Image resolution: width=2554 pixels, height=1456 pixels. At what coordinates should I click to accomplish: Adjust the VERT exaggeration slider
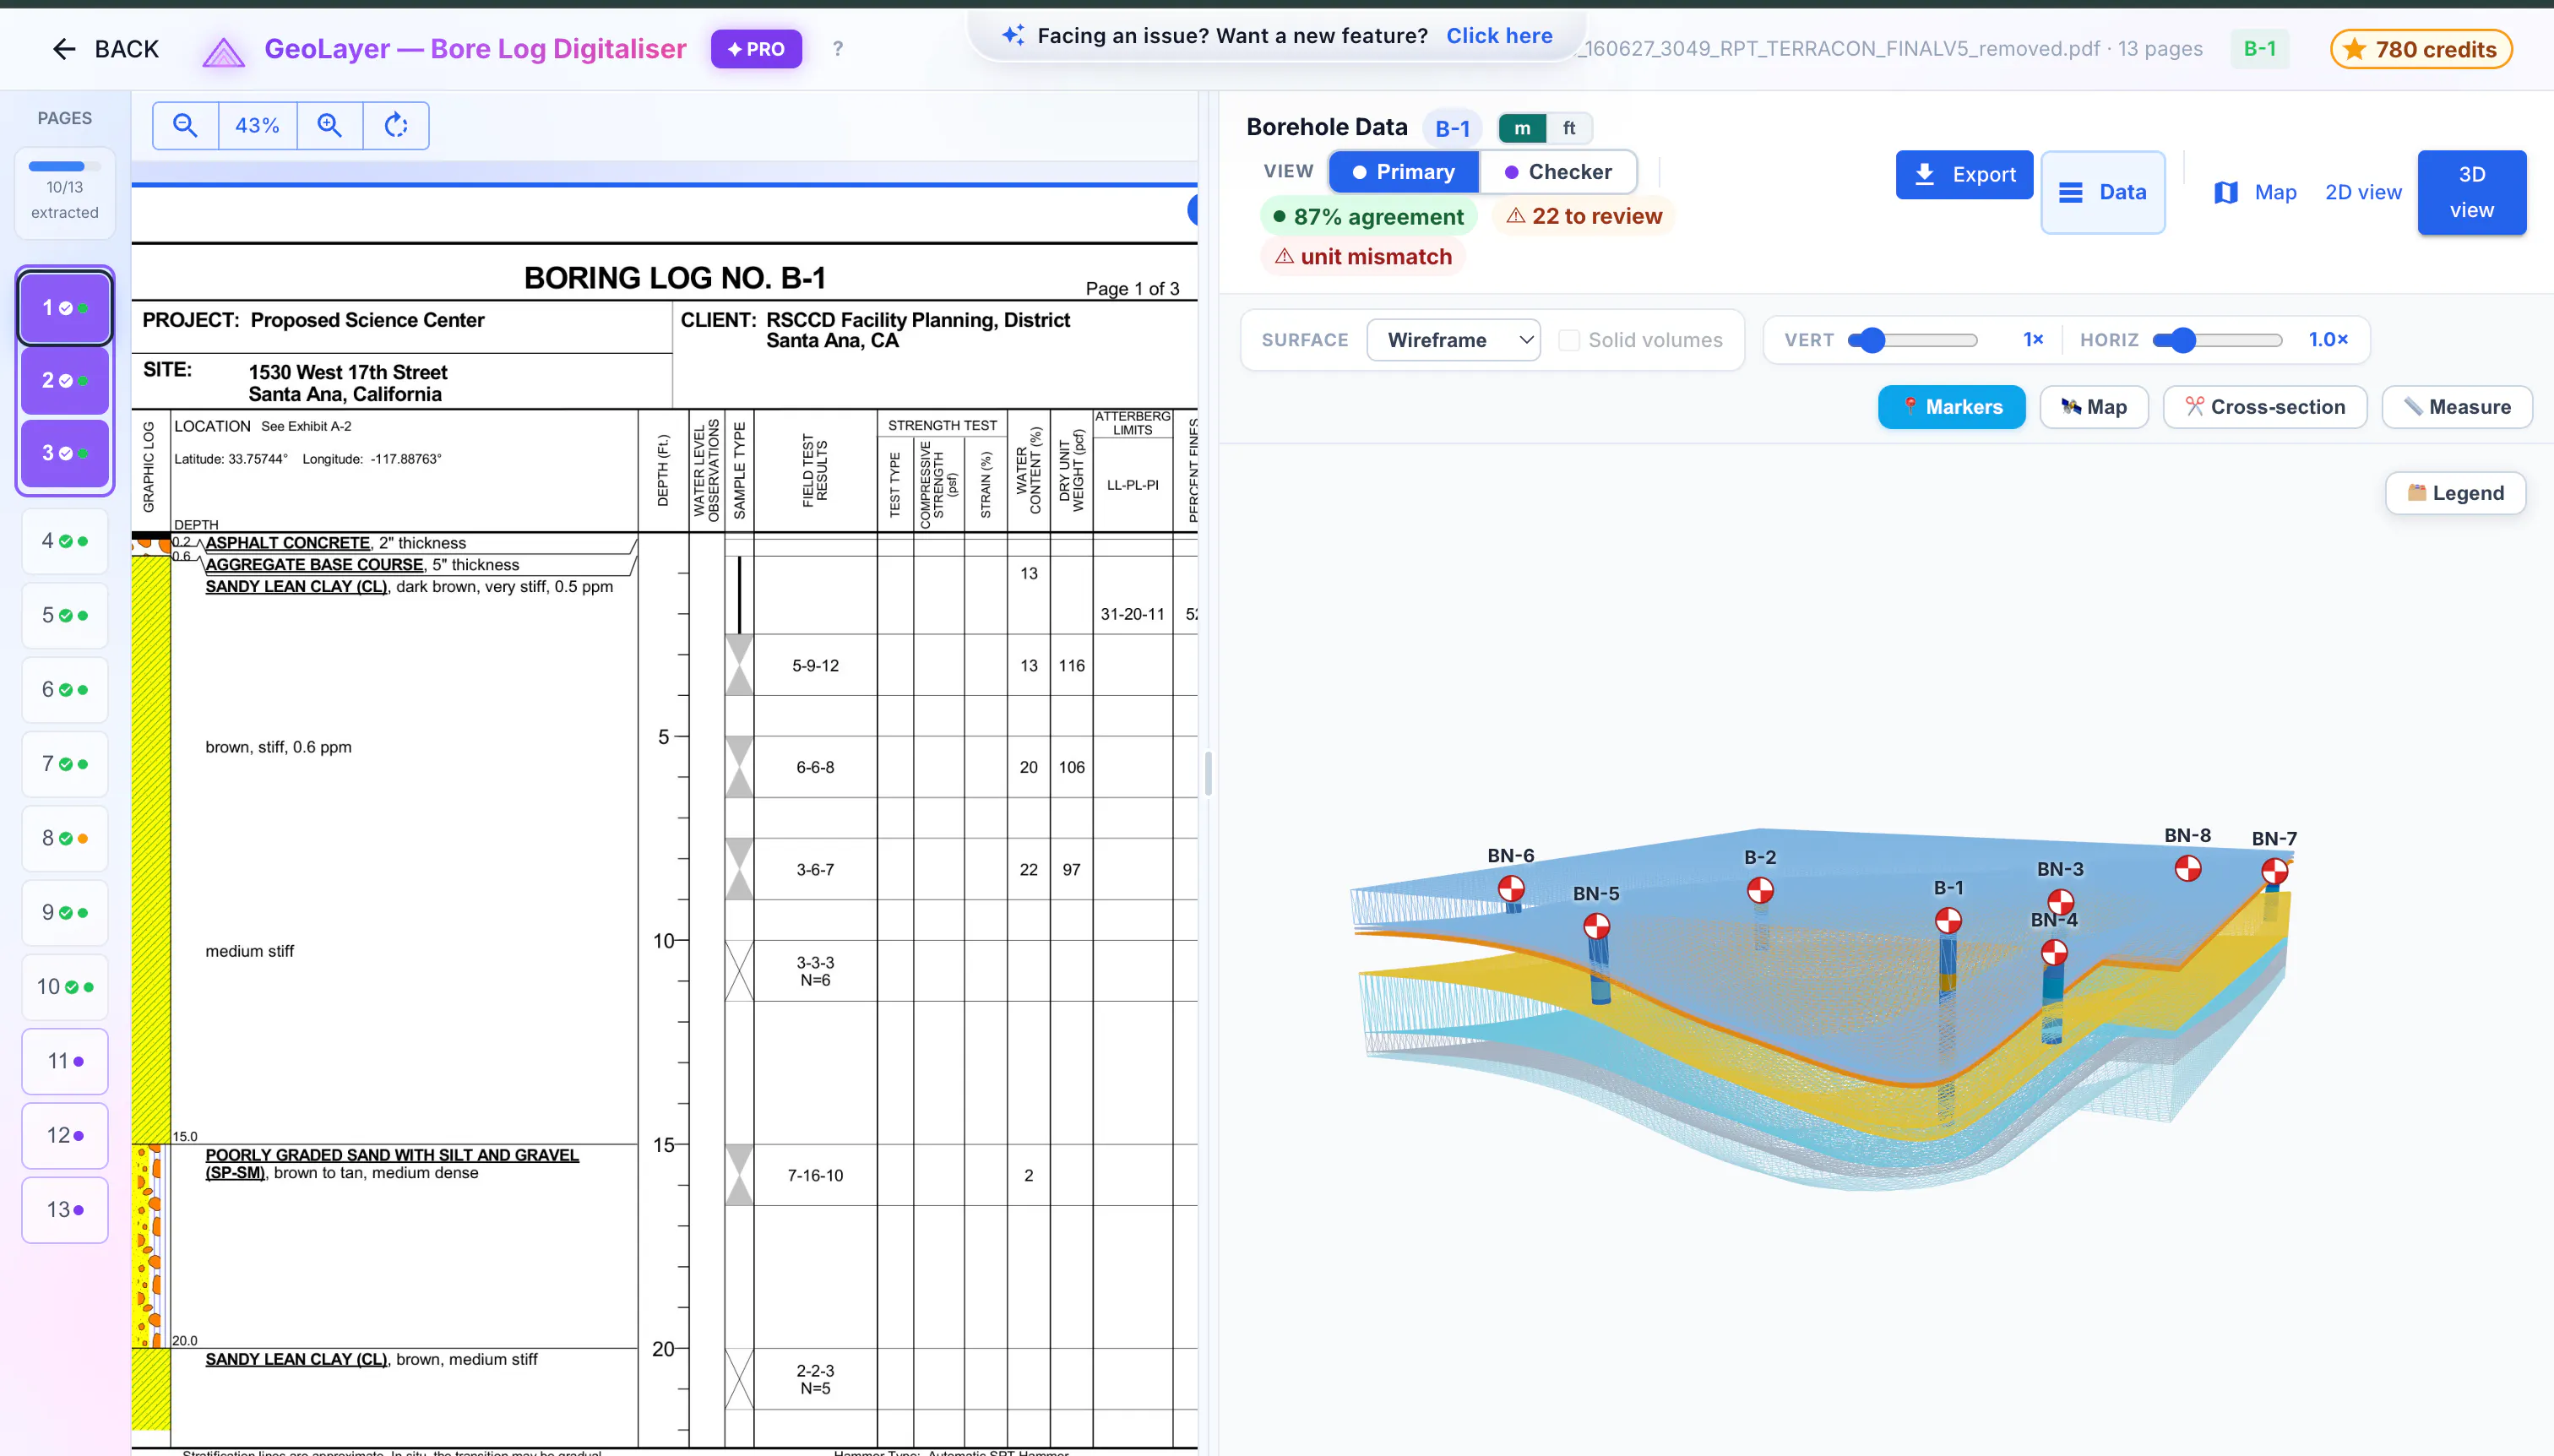pyautogui.click(x=1912, y=340)
